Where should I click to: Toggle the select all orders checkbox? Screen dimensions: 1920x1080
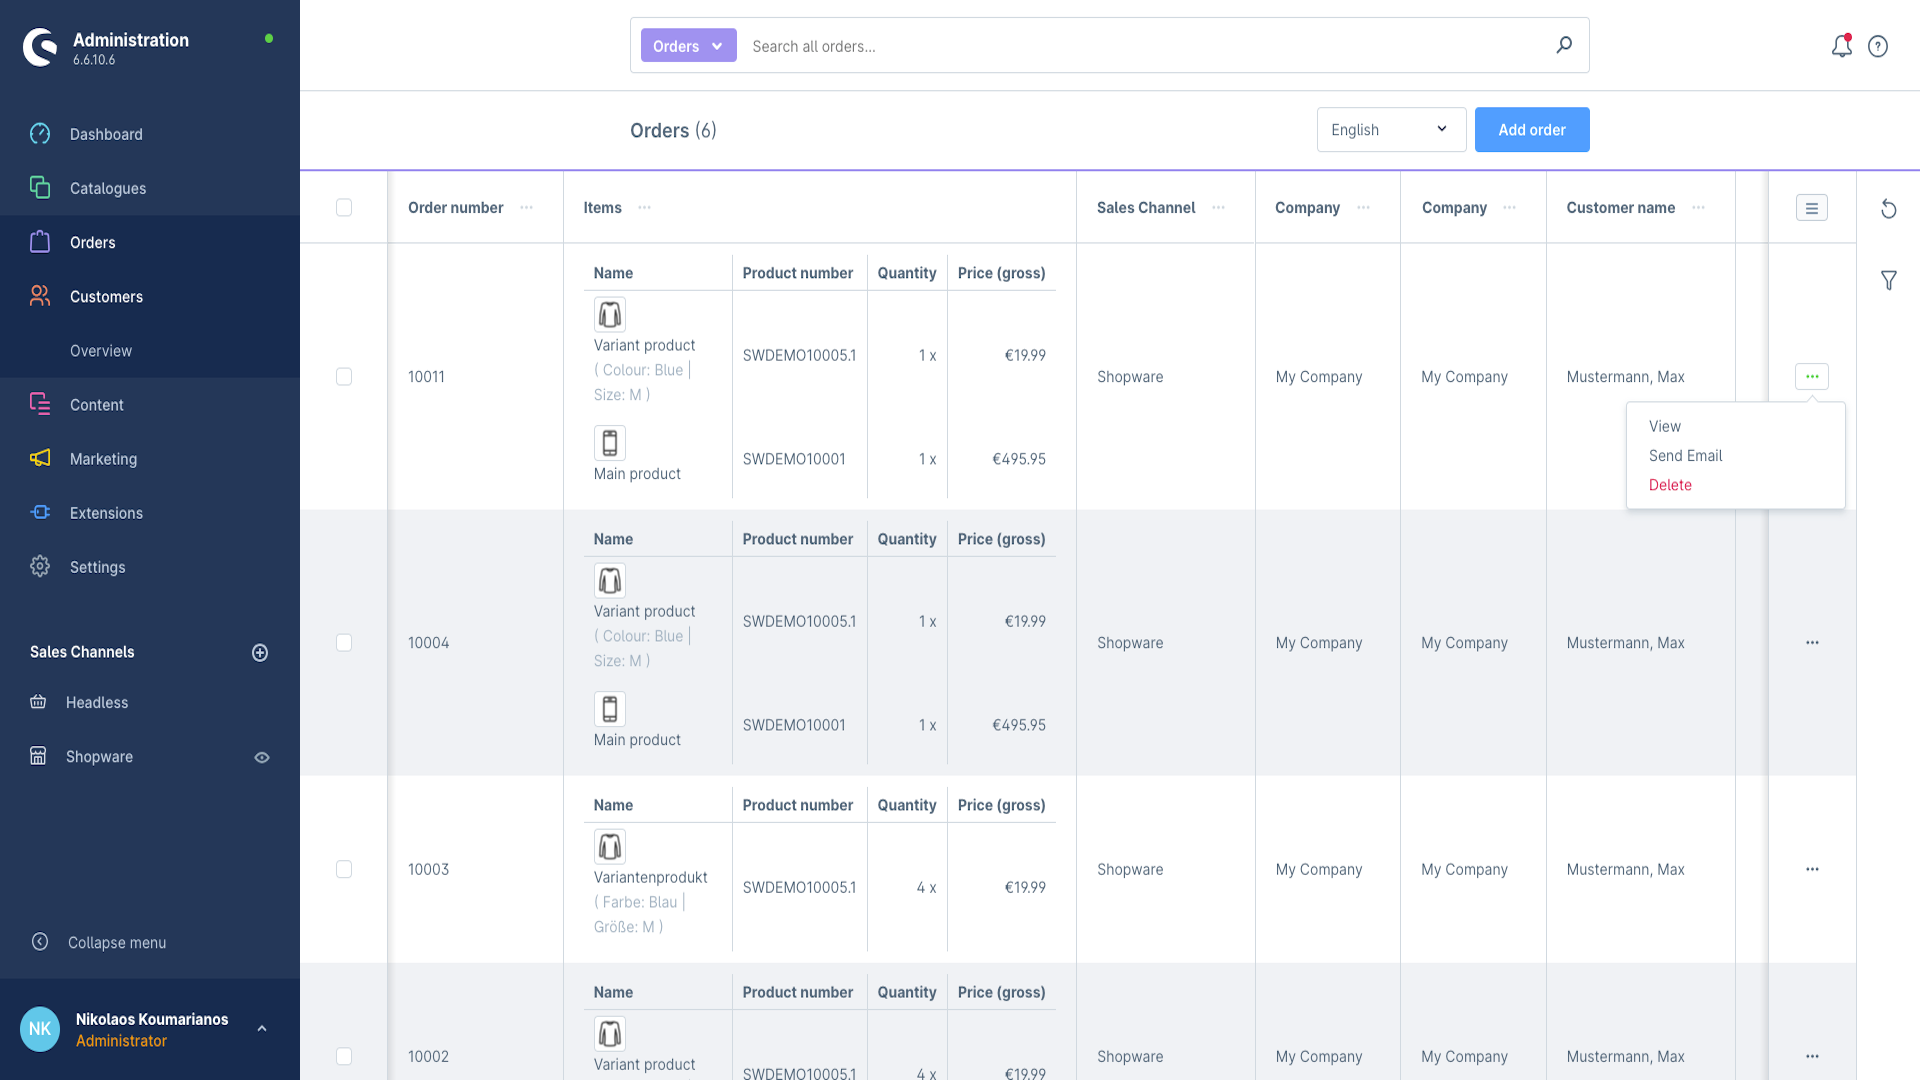344,208
